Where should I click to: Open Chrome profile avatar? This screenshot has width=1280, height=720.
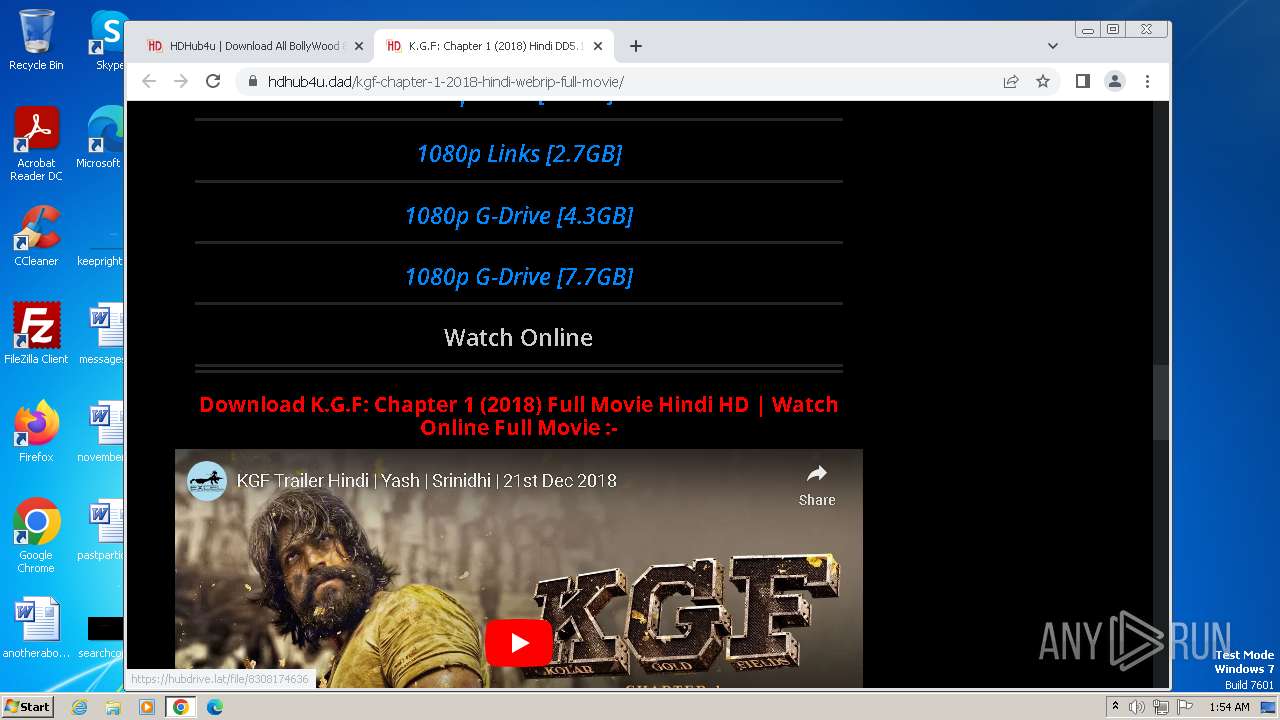coord(1115,81)
